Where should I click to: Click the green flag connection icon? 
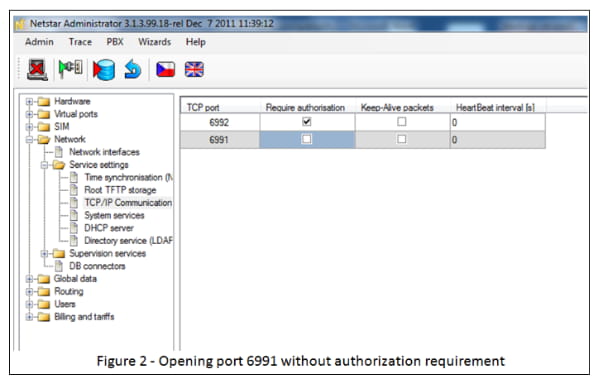tap(71, 69)
